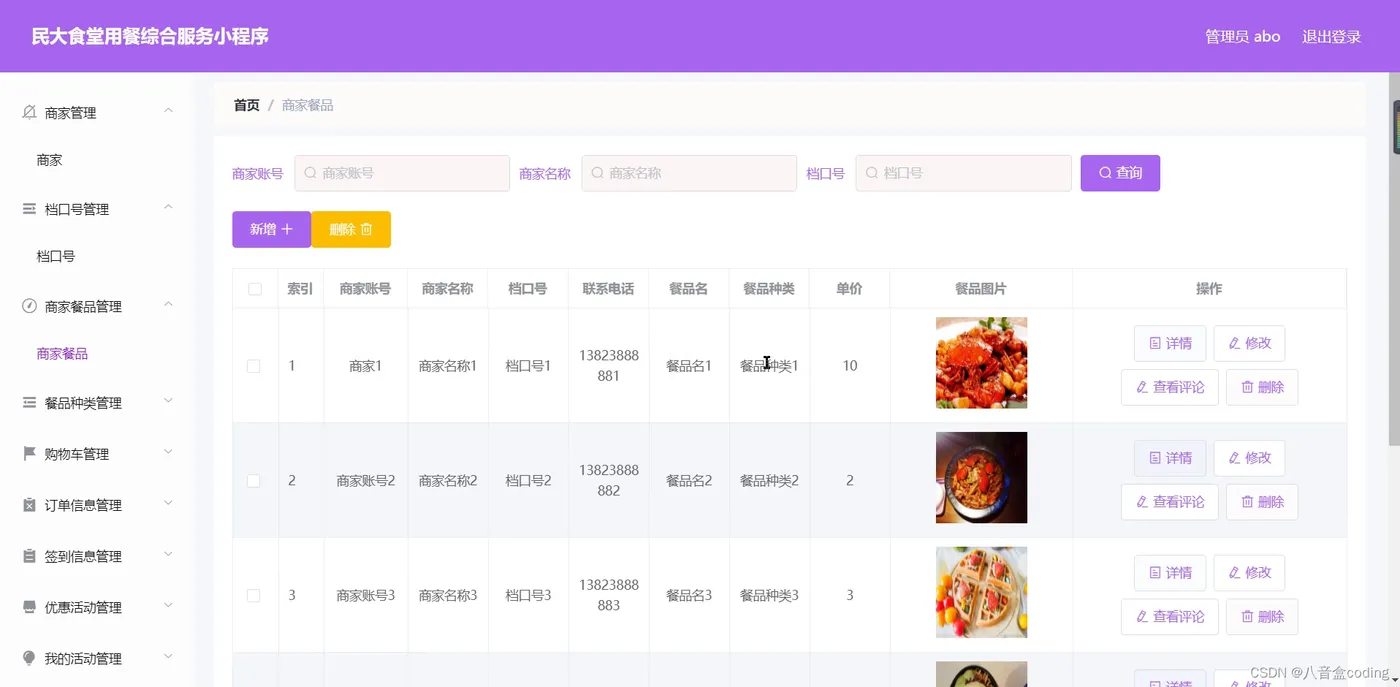
Task: Click the 餐品种类管理 menu icon
Action: [x=29, y=403]
